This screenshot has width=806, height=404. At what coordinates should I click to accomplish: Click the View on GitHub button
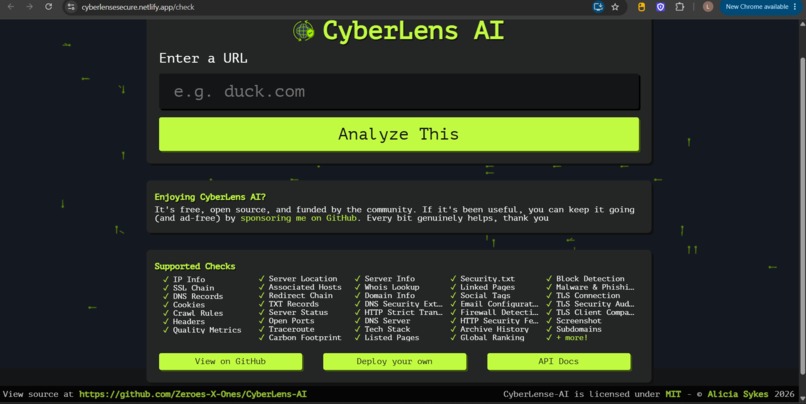[230, 361]
